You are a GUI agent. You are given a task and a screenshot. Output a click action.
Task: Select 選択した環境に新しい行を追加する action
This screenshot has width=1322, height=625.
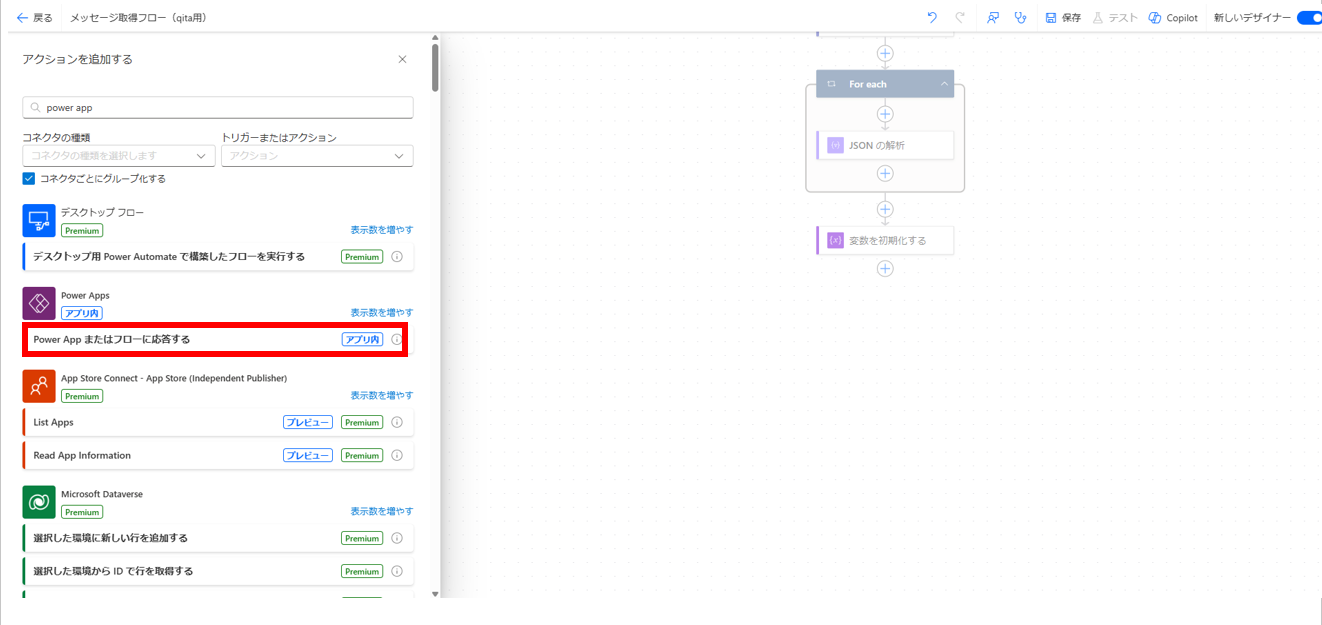point(218,538)
